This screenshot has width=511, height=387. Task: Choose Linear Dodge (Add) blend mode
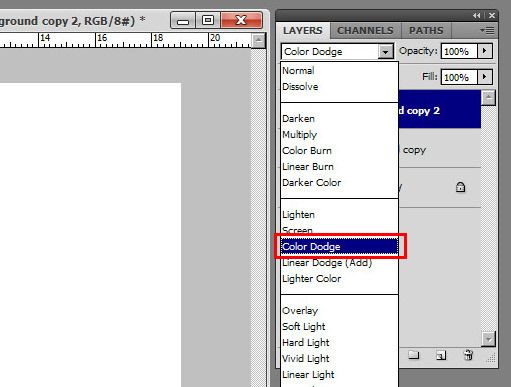coord(339,263)
